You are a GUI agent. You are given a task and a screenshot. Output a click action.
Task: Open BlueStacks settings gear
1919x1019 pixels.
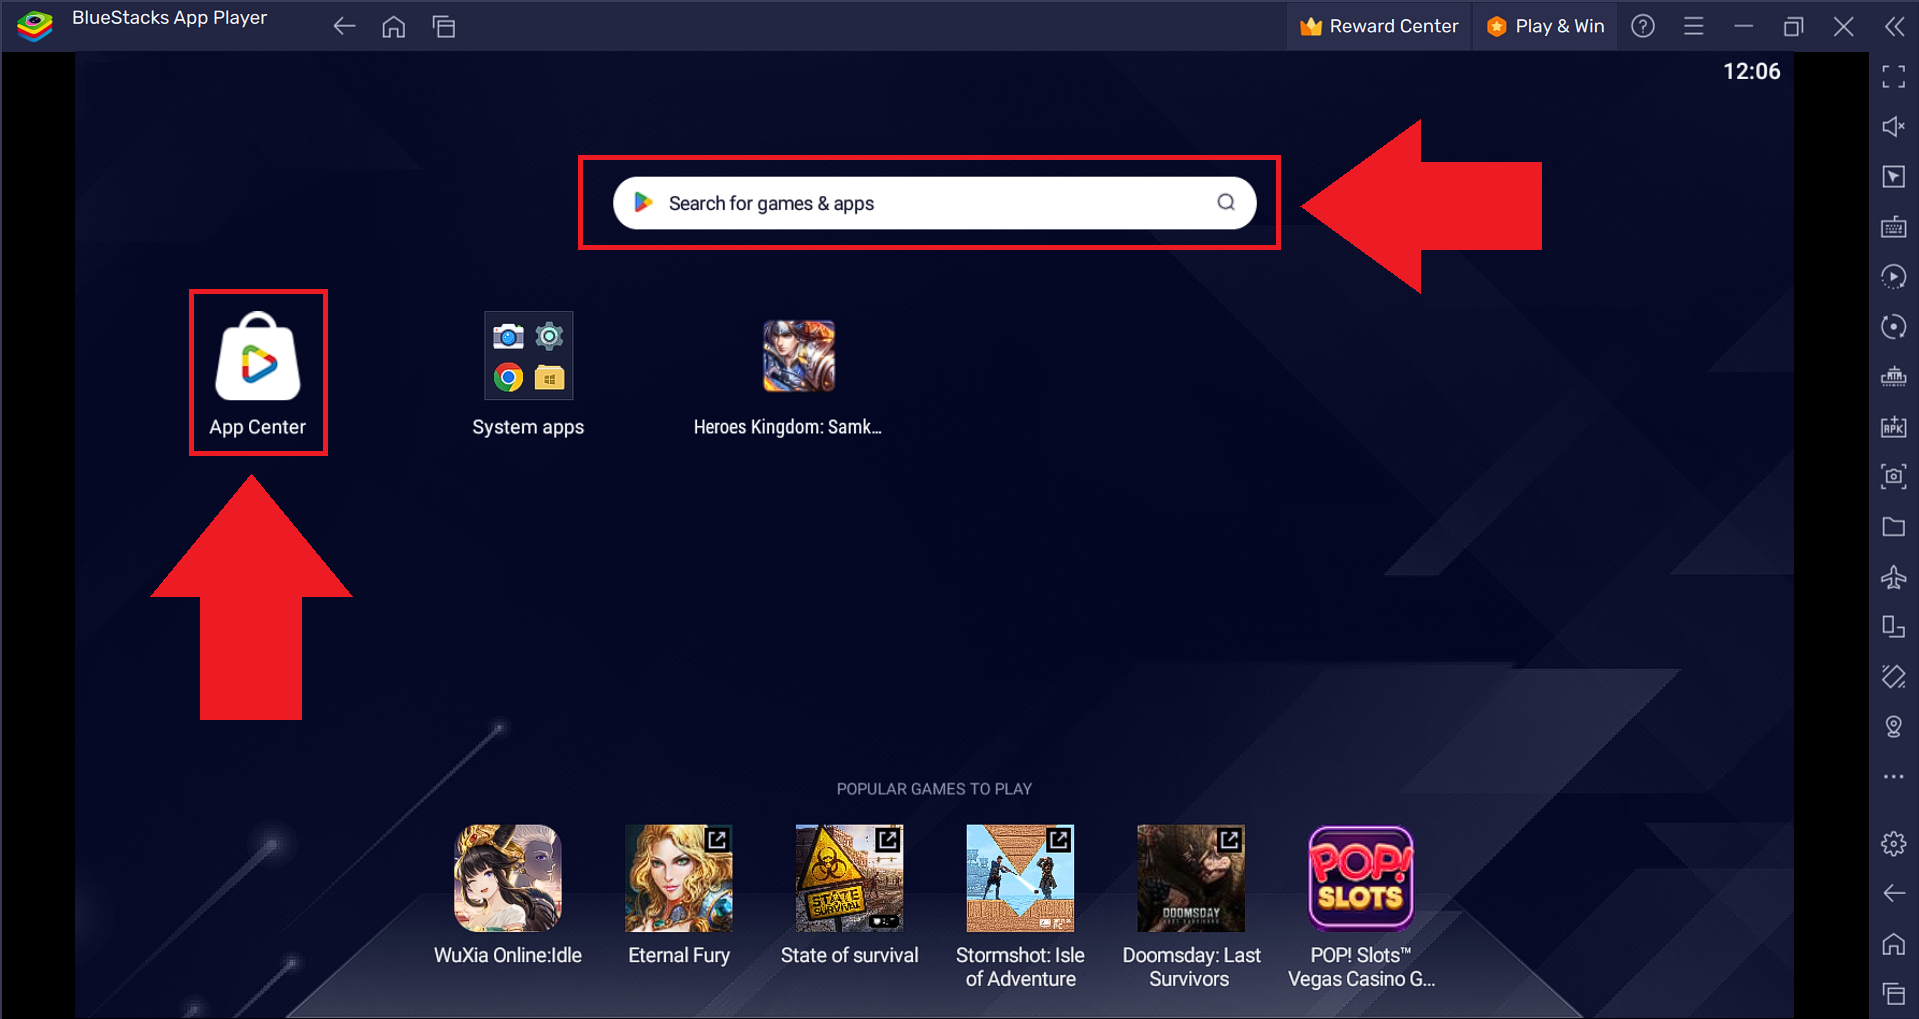pyautogui.click(x=1893, y=843)
